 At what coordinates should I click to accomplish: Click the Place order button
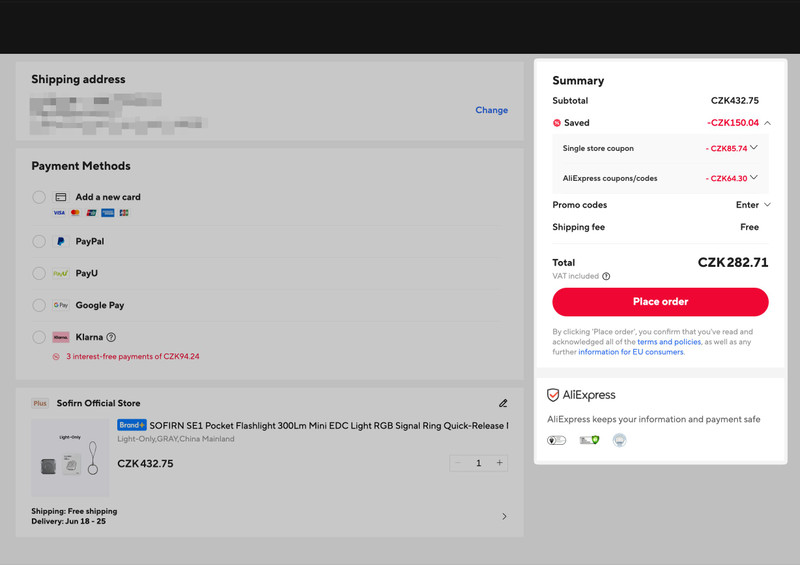(660, 302)
